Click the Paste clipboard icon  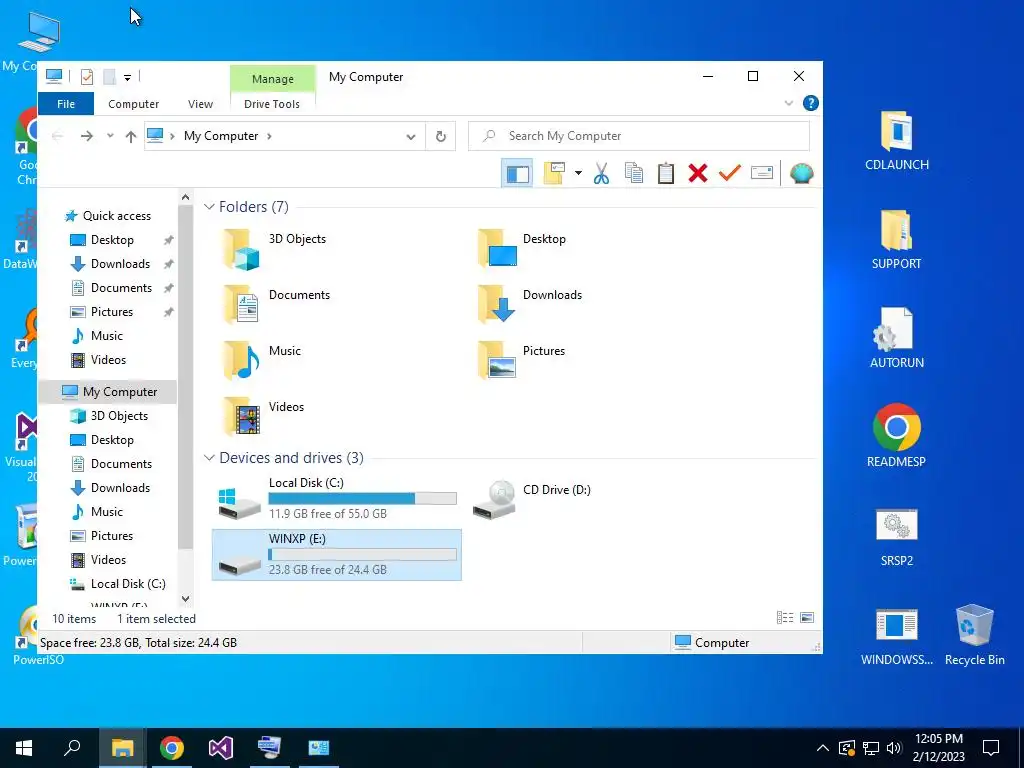[665, 174]
